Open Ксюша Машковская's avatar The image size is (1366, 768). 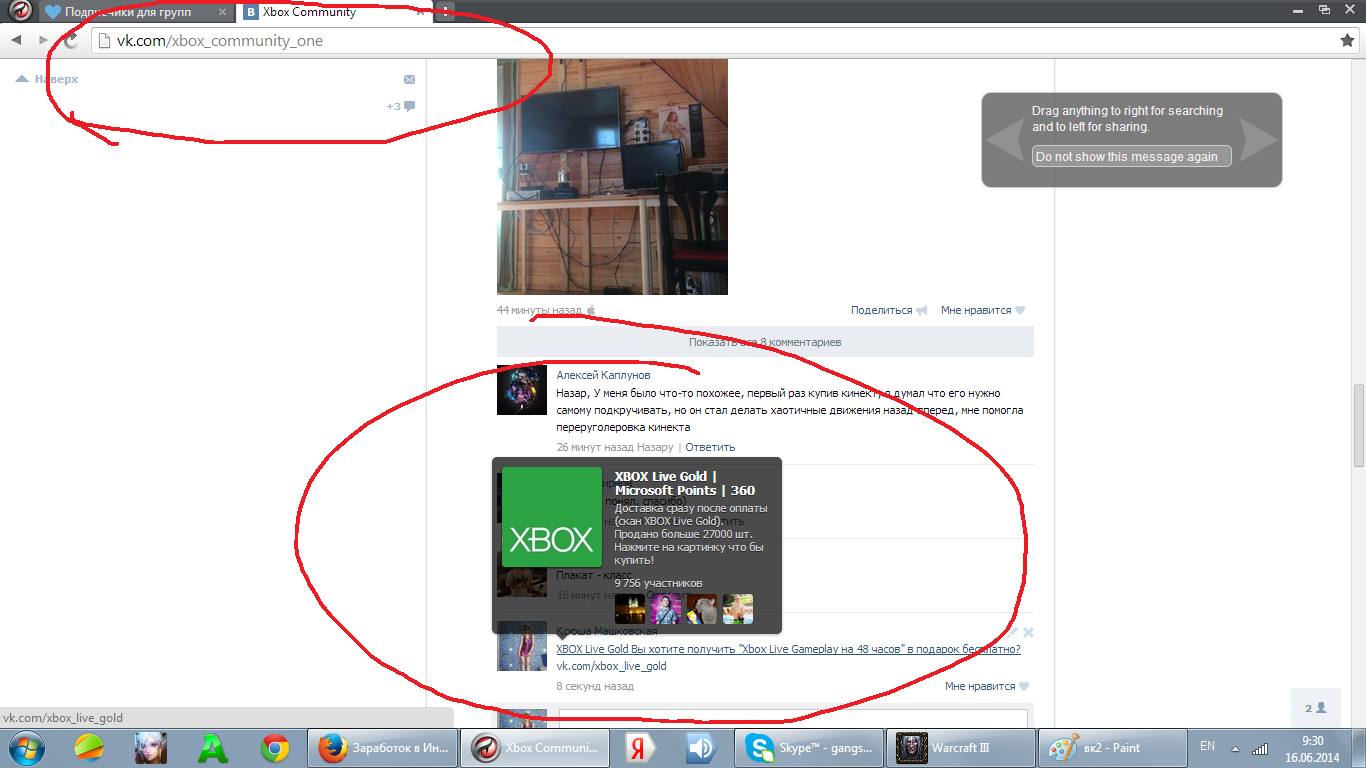pyautogui.click(x=522, y=646)
